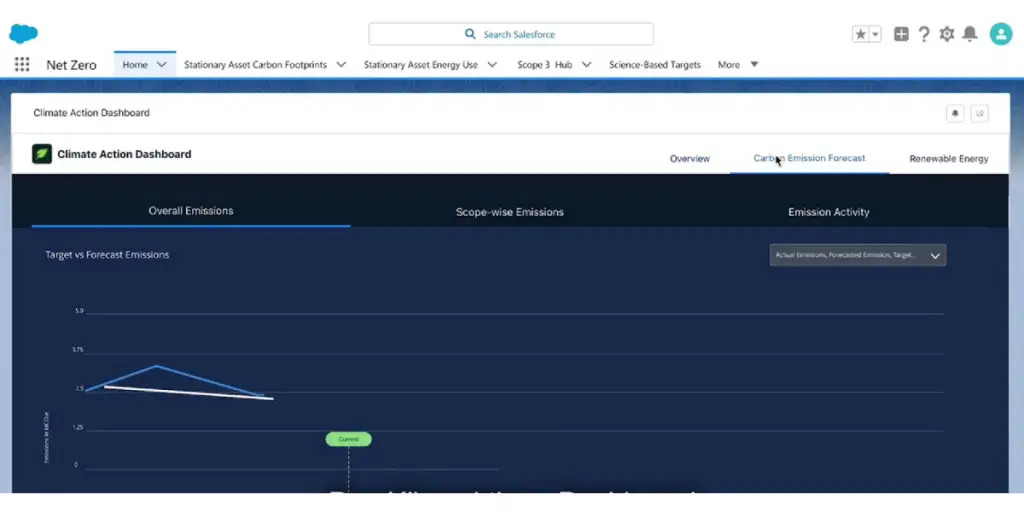Click the Salesforce cloud logo
This screenshot has width=1024, height=512.
click(23, 33)
